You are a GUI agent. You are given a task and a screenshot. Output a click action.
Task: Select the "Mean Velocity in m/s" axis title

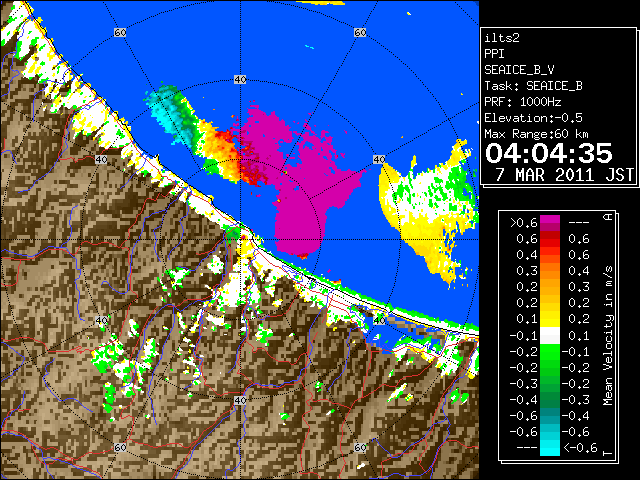point(608,336)
